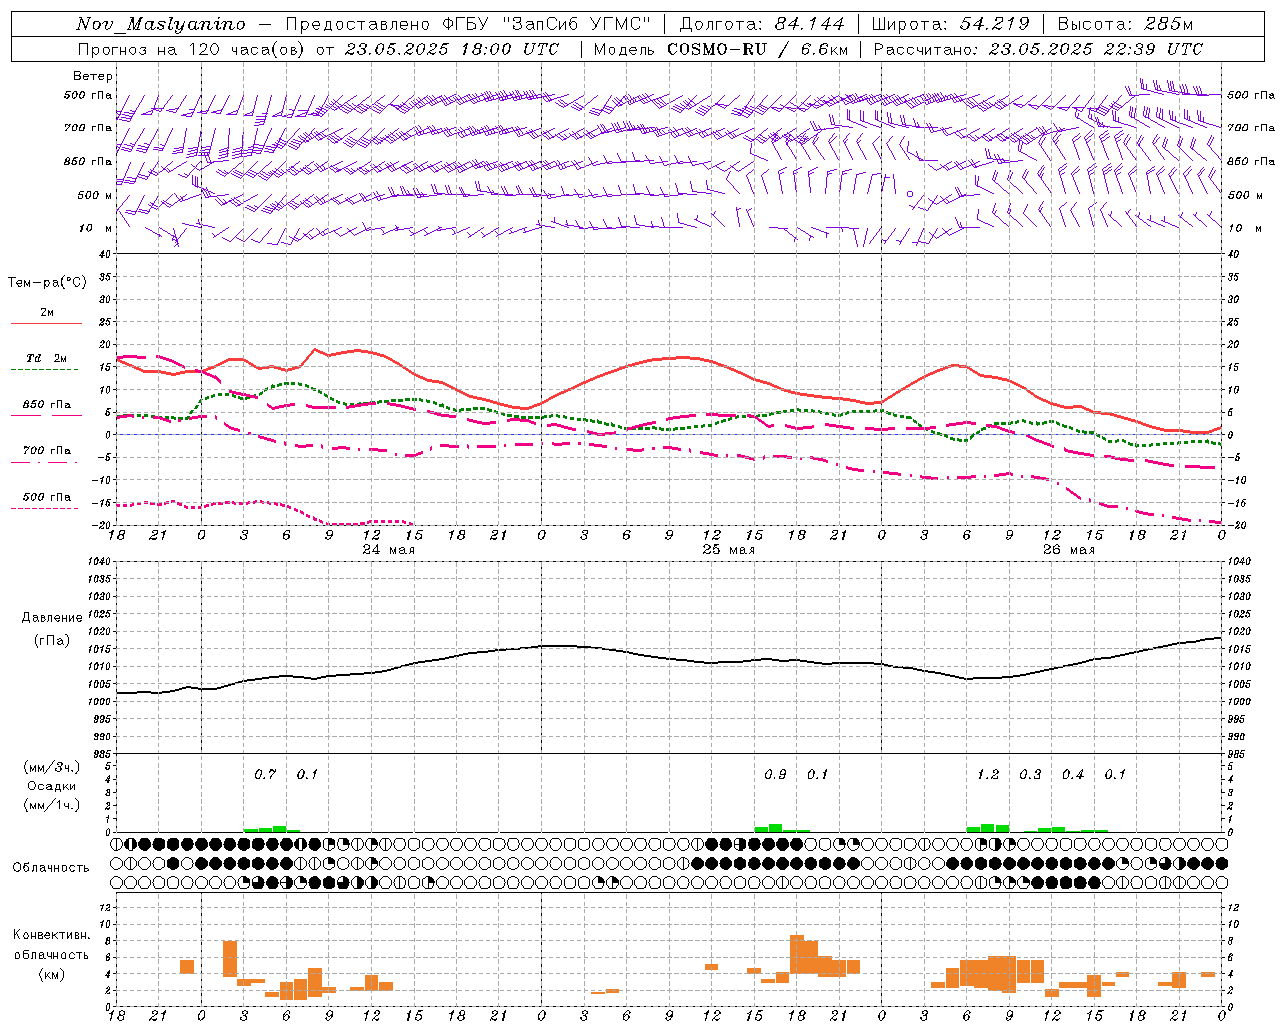The image size is (1280, 1024).
Task: Click the Облачность cloud cover label
Action: 51,867
